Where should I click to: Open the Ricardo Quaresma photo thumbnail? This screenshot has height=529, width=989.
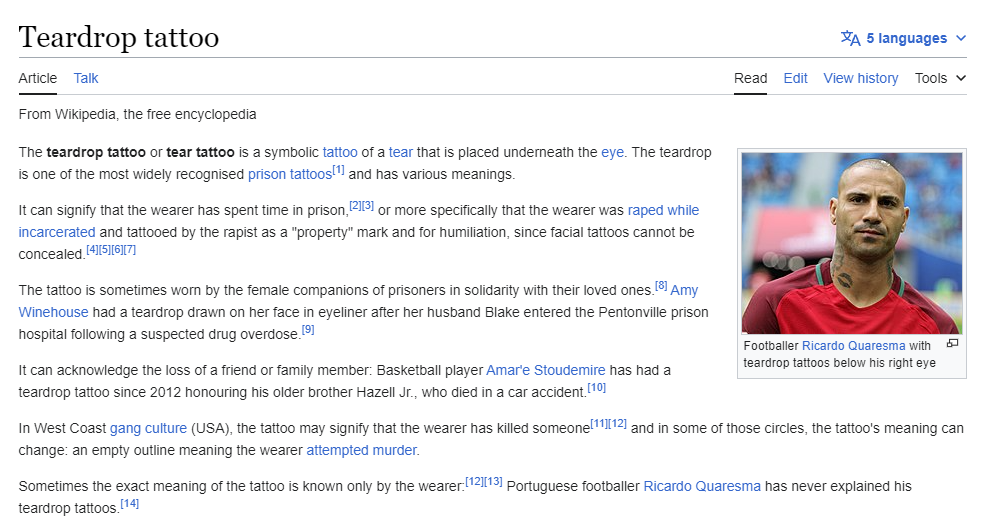[x=851, y=243]
